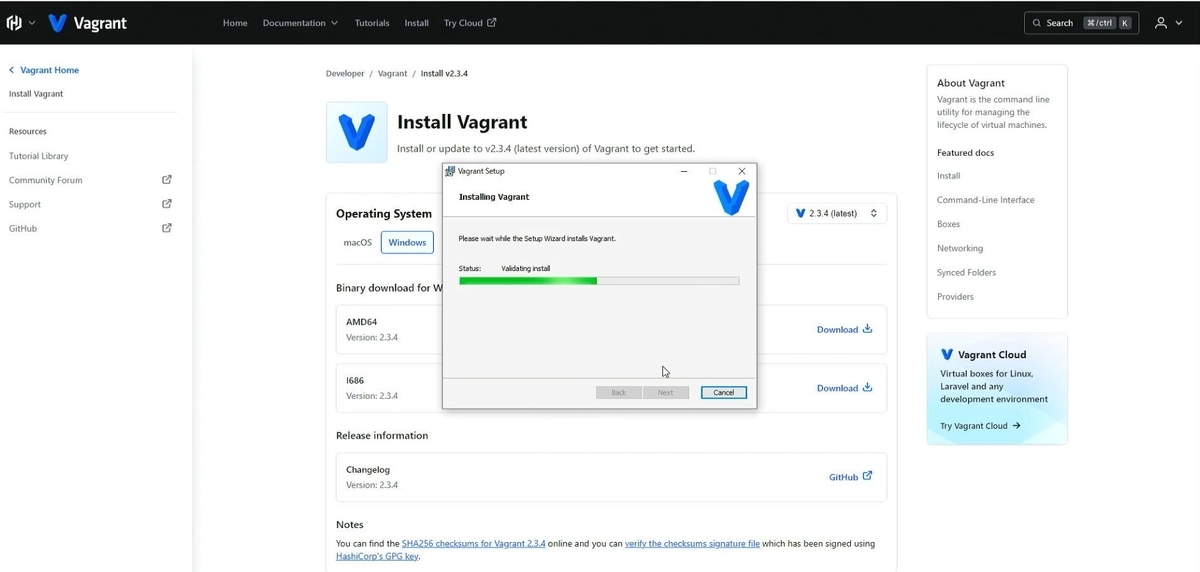Select the macOS operating system tab
The height and width of the screenshot is (572, 1200).
[x=358, y=242]
